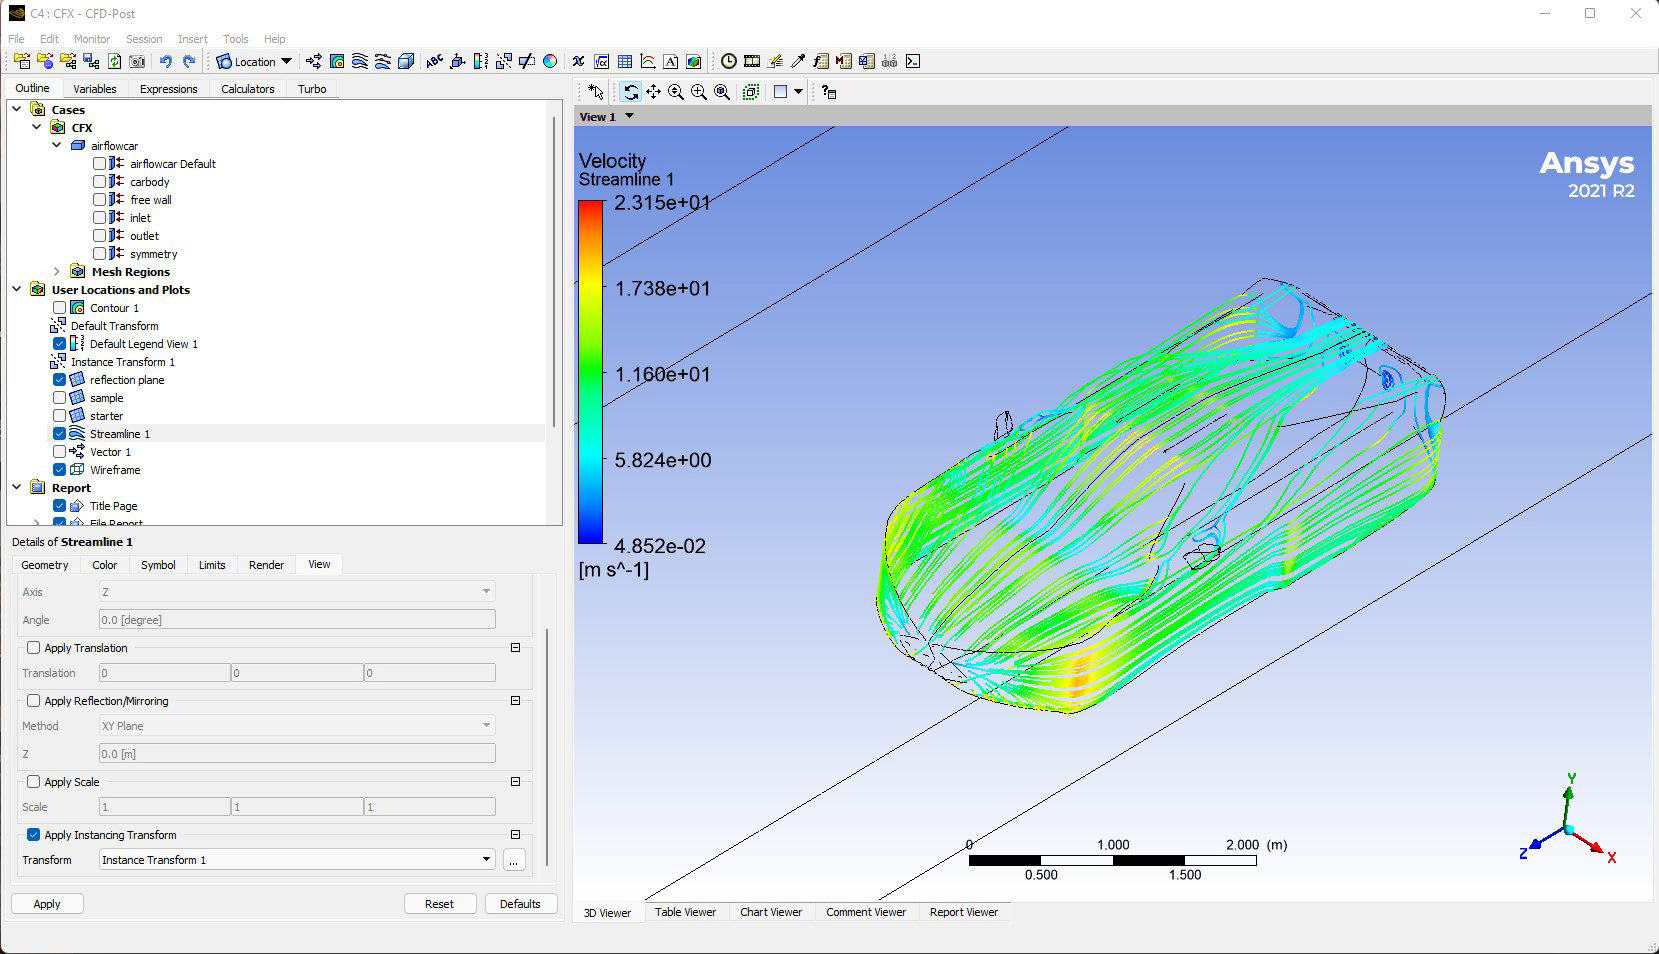Open the Location dropdown in toolbar

click(254, 61)
